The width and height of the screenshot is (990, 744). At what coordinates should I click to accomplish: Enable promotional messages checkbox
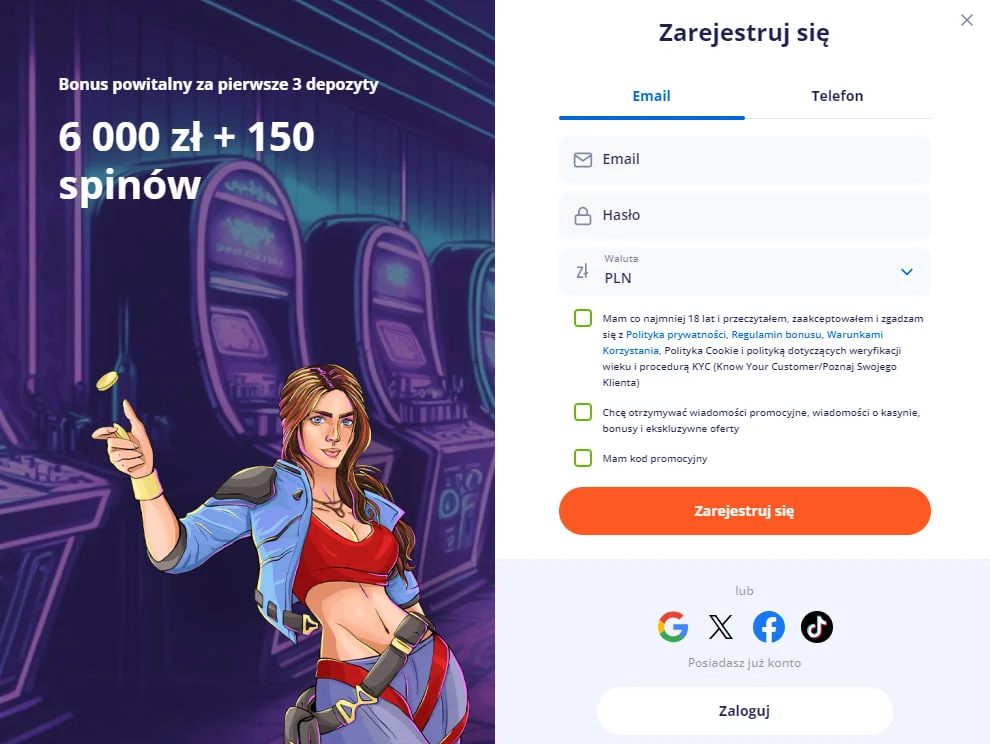583,412
